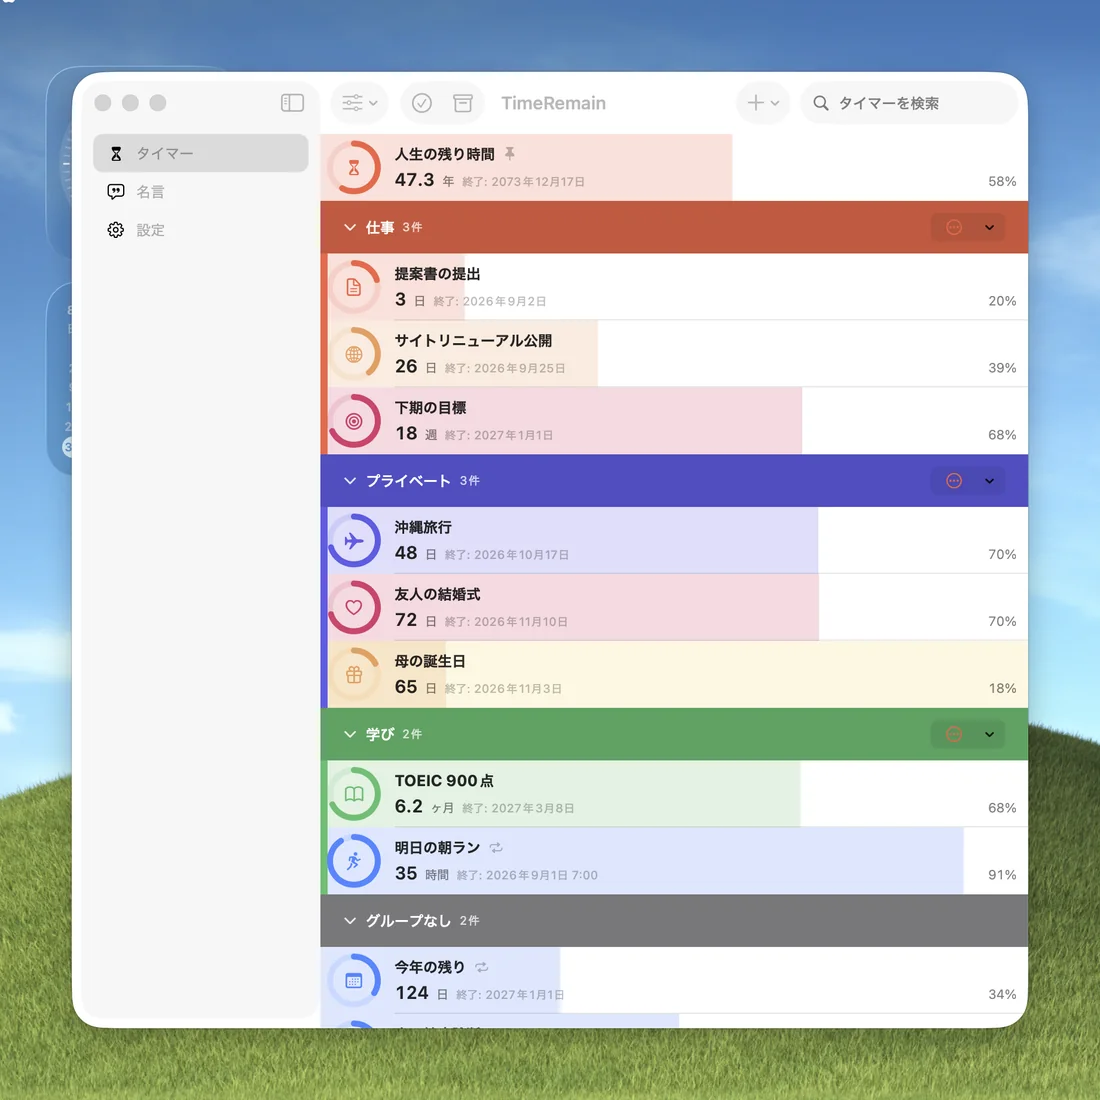Image resolution: width=1100 pixels, height=1100 pixels.
Task: Click the gift icon of 母の誕生日
Action: [x=354, y=675]
